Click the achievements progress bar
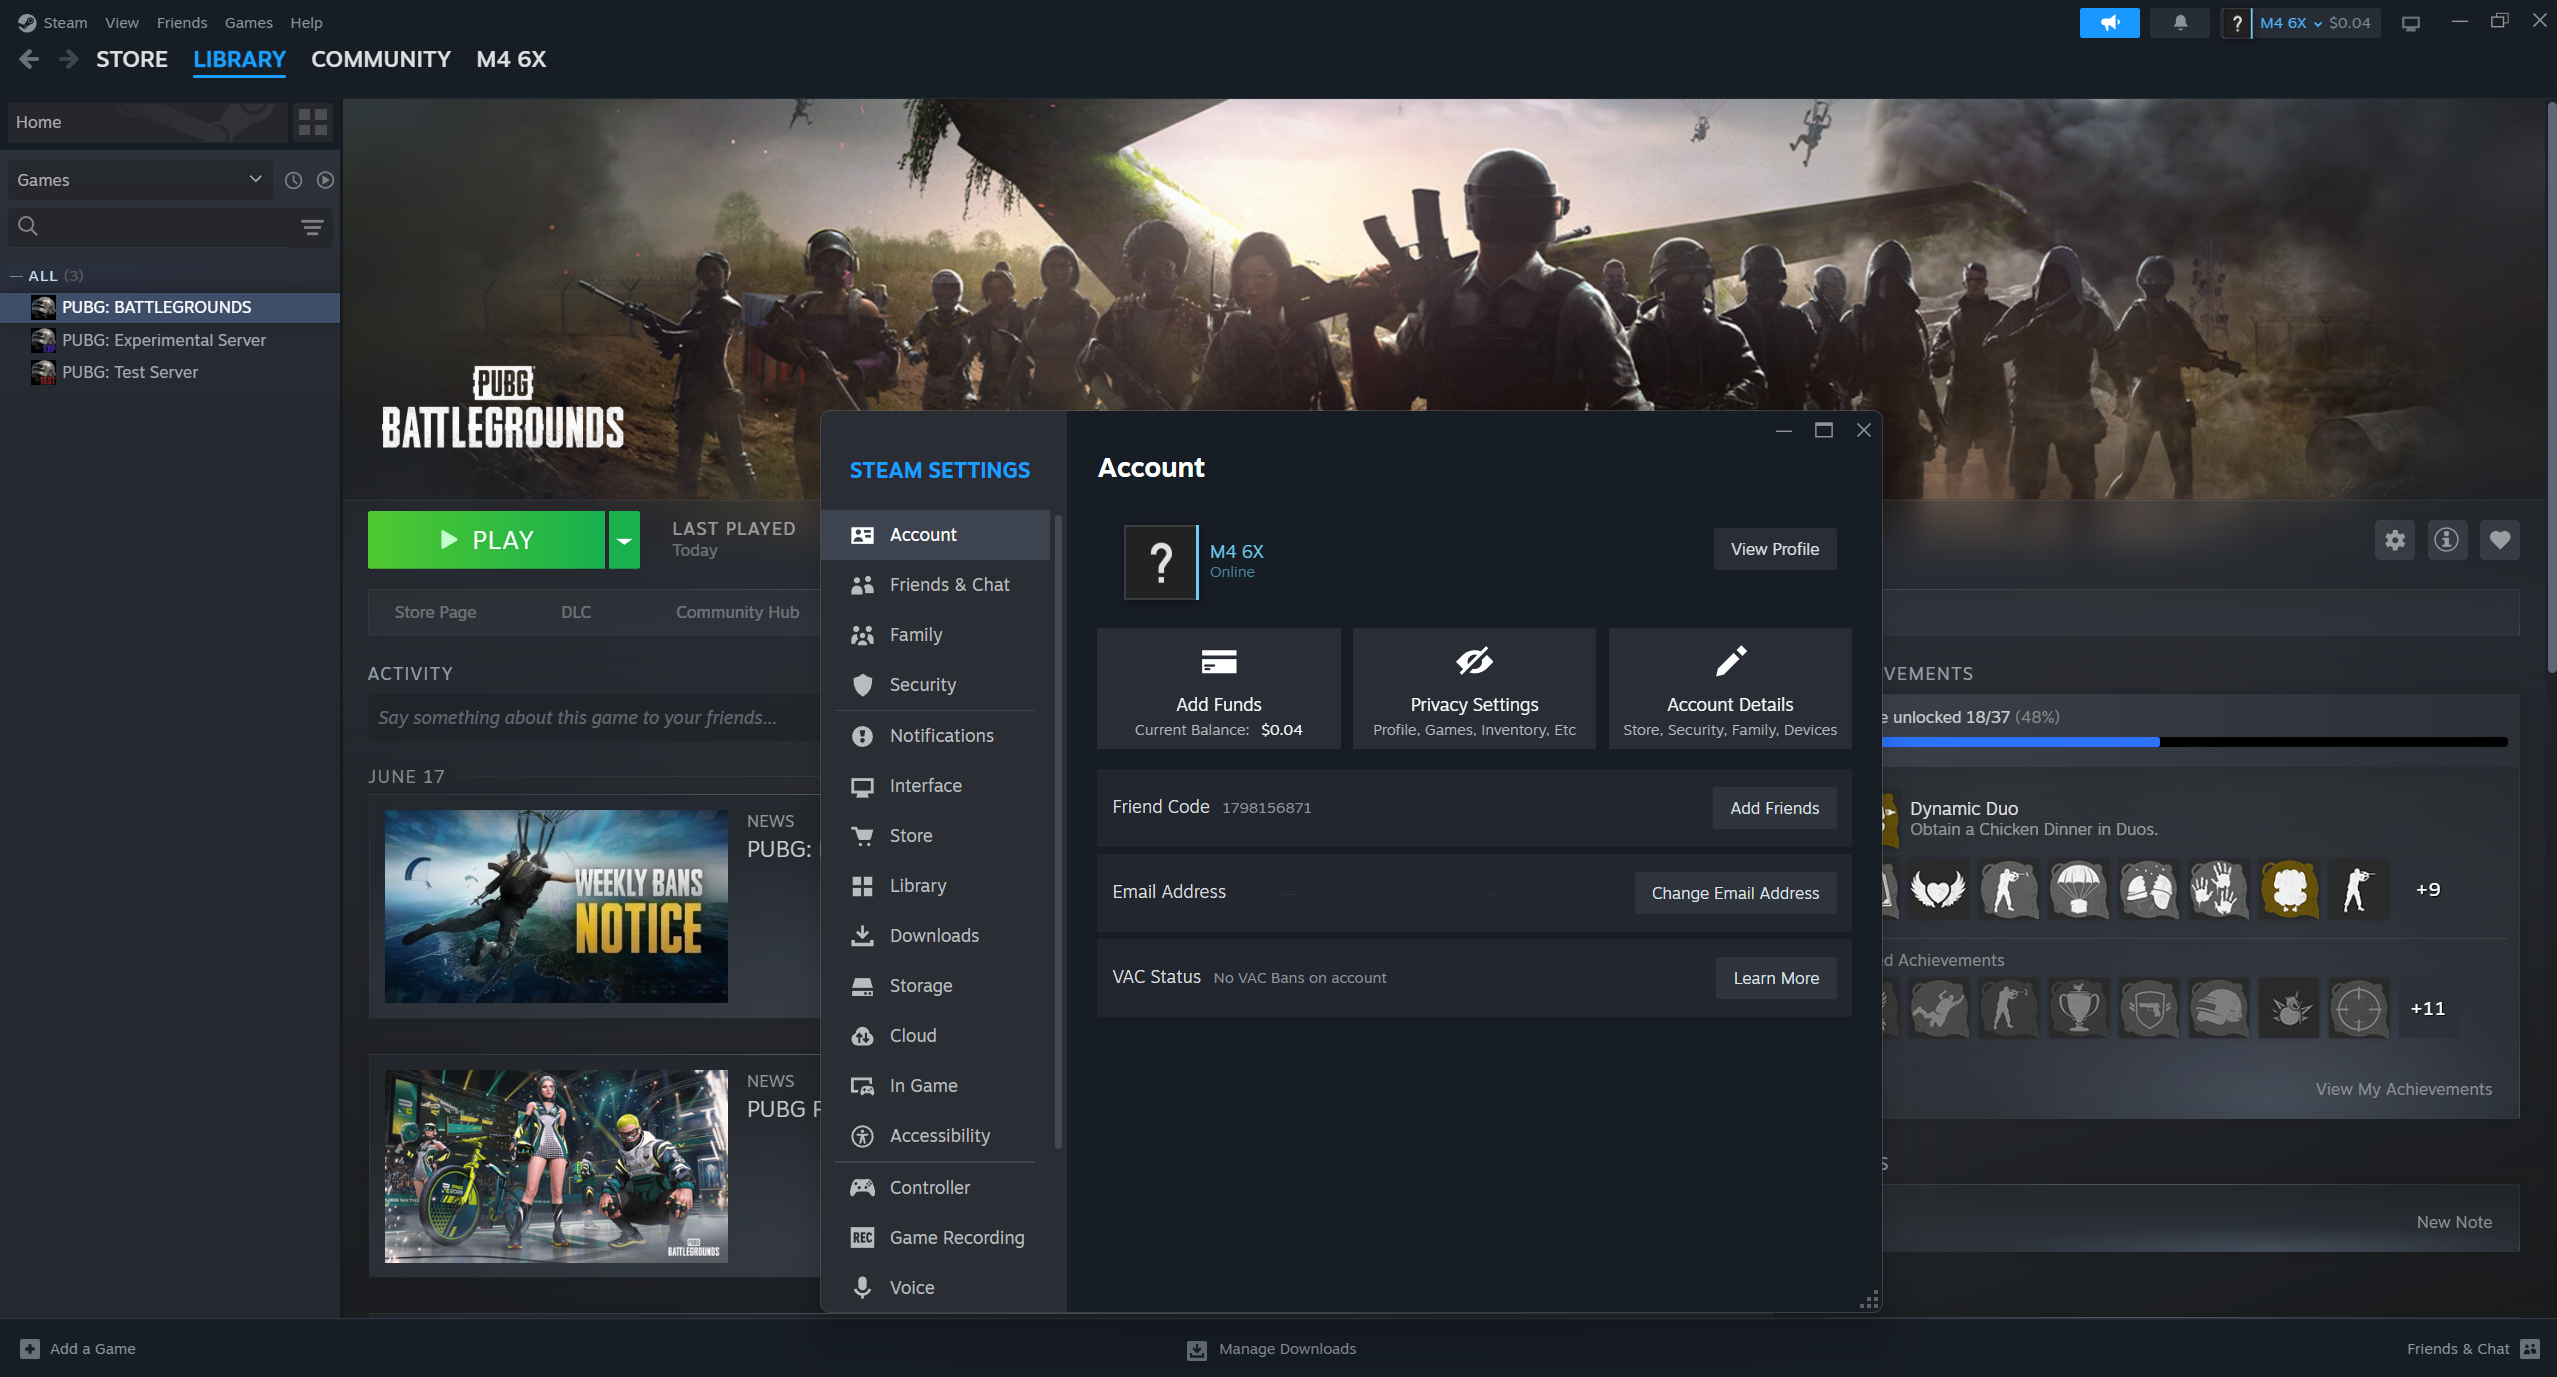 coord(2194,742)
